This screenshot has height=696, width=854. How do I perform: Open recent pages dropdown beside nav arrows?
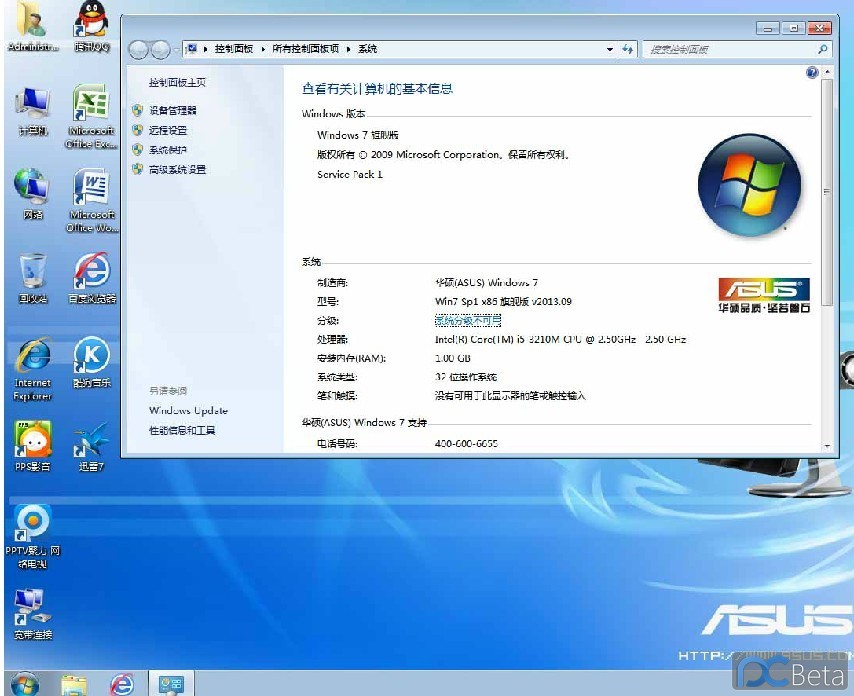pos(176,50)
